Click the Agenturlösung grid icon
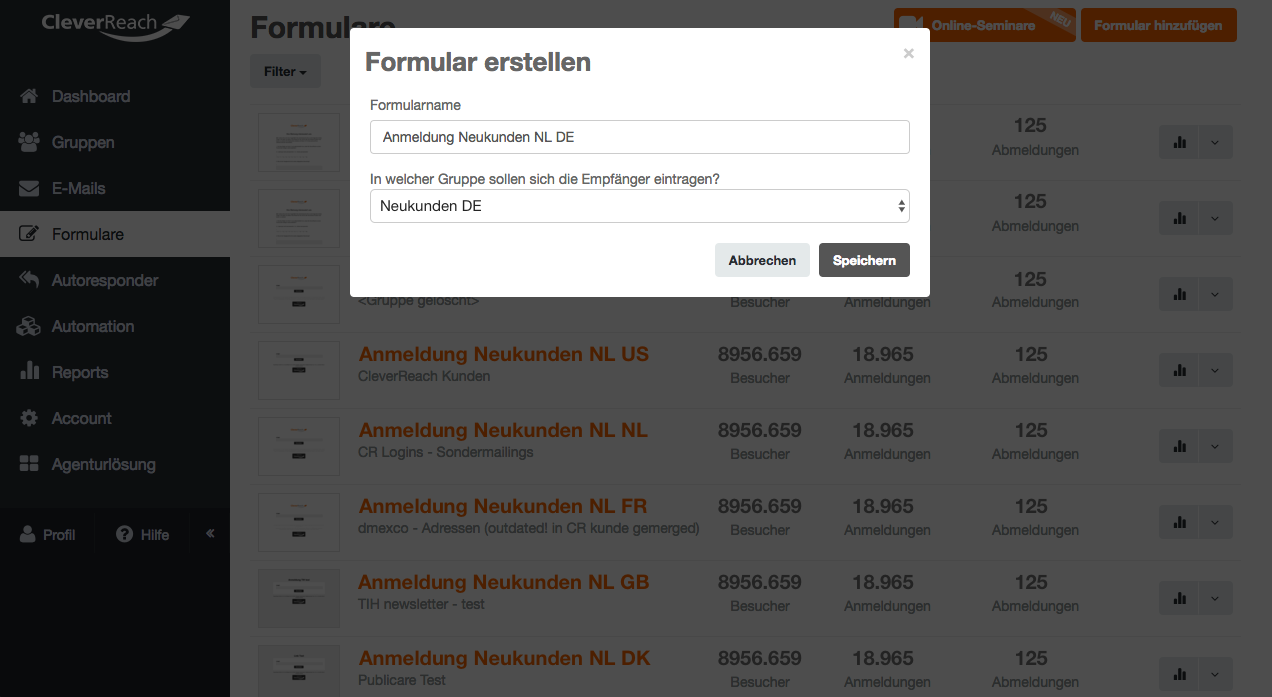 pos(29,464)
